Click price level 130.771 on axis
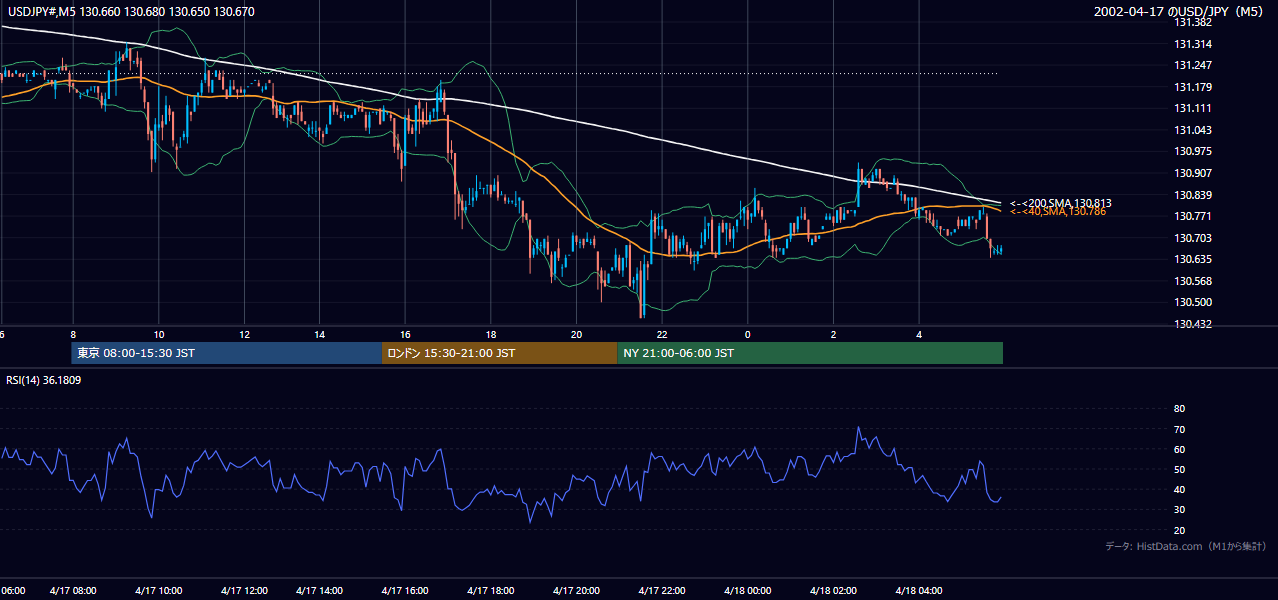Viewport: 1278px width, 600px height. (1191, 216)
